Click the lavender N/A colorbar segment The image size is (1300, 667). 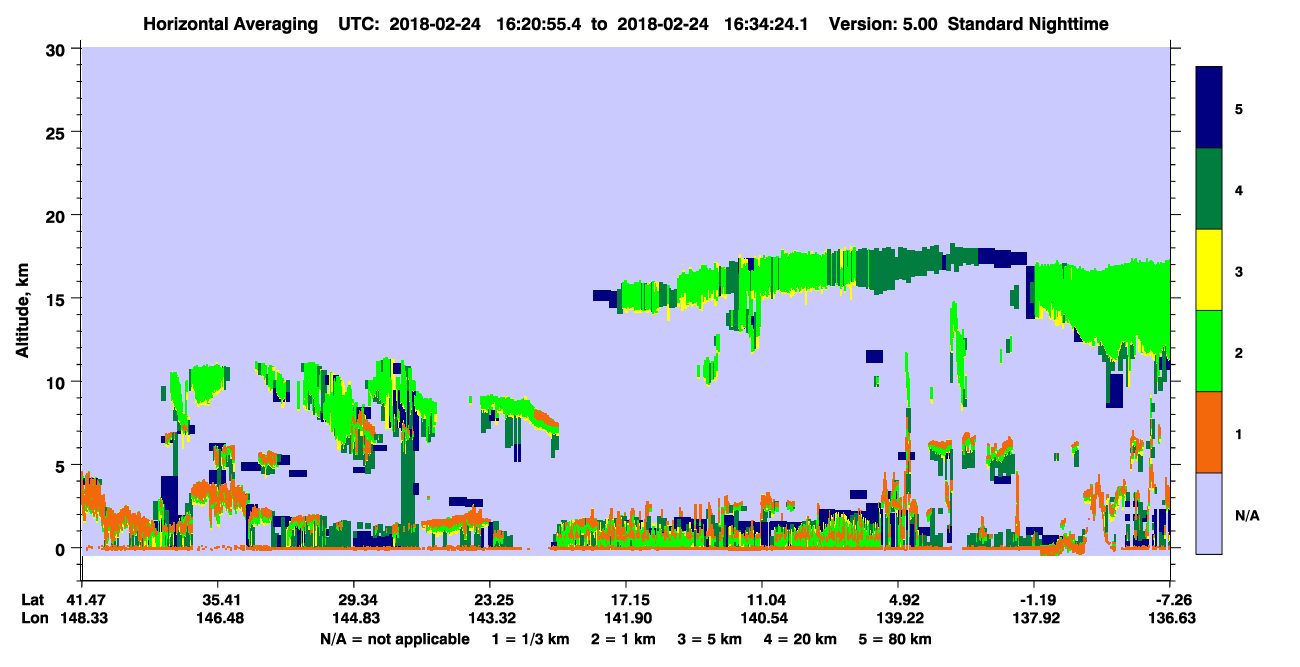coord(1209,513)
